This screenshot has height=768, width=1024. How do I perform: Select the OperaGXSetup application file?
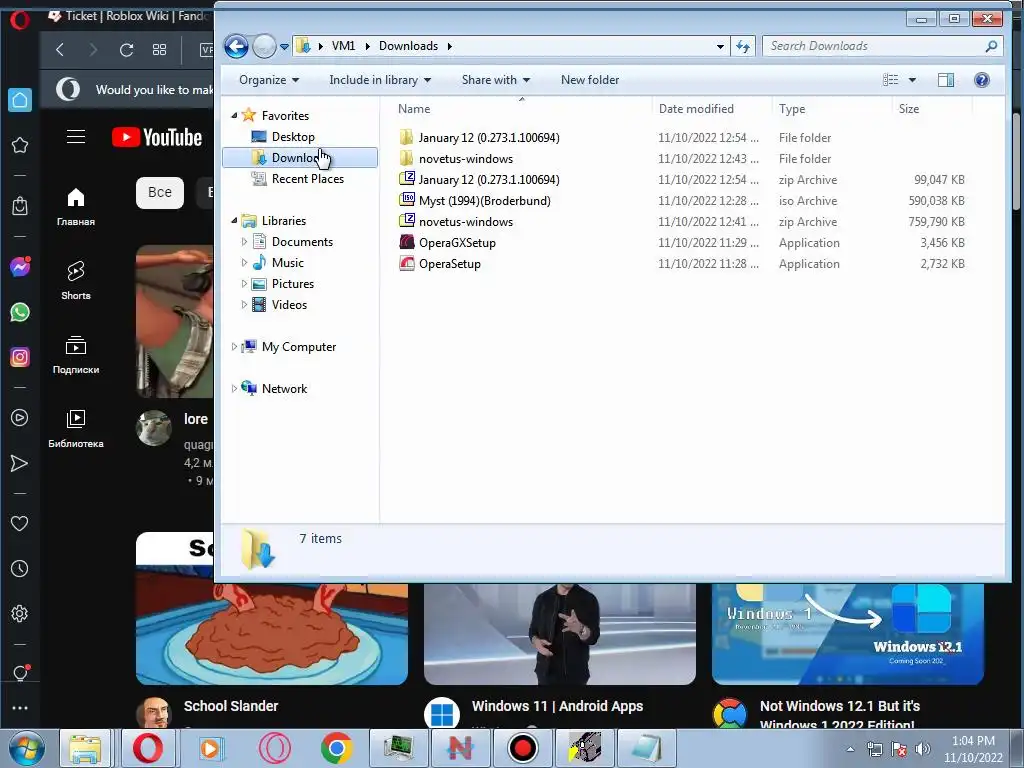pos(457,242)
